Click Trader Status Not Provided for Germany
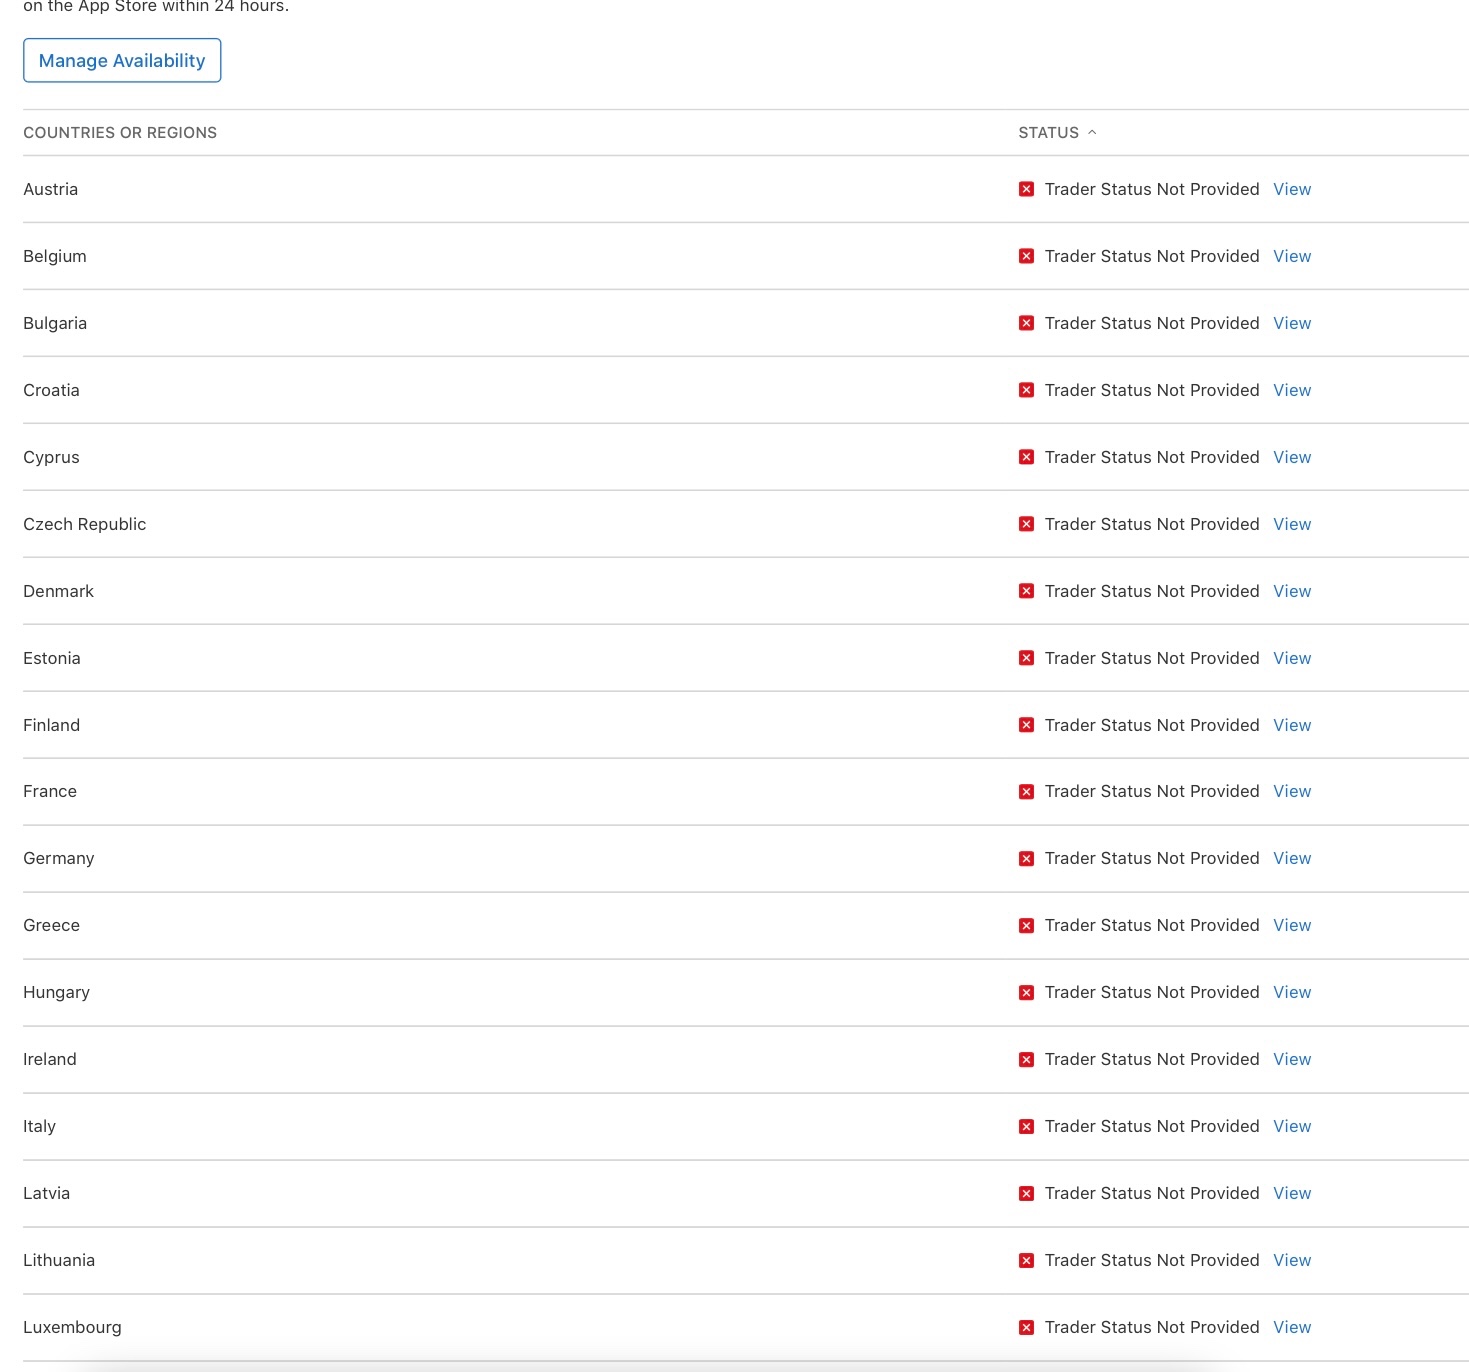Viewport: 1469px width, 1372px height. 1152,858
